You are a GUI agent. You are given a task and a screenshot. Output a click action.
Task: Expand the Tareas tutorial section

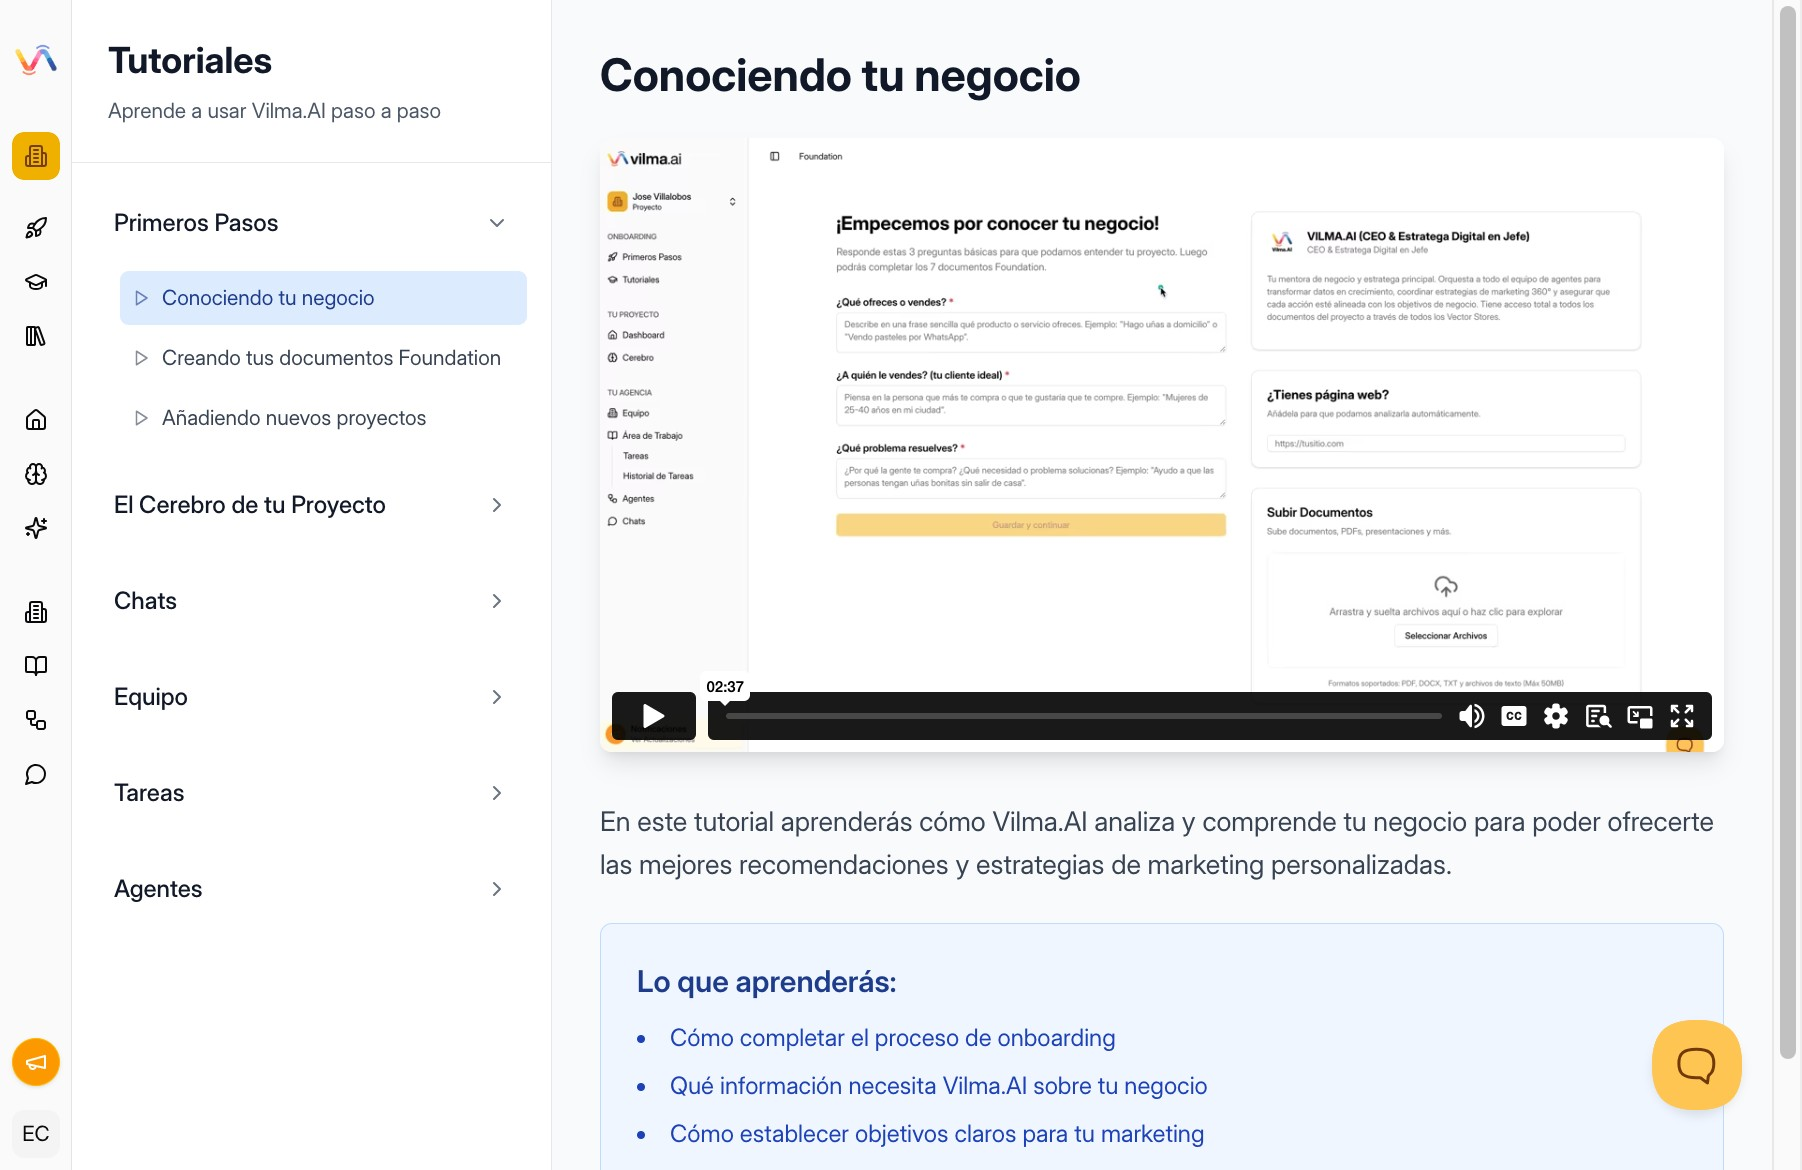coord(310,793)
